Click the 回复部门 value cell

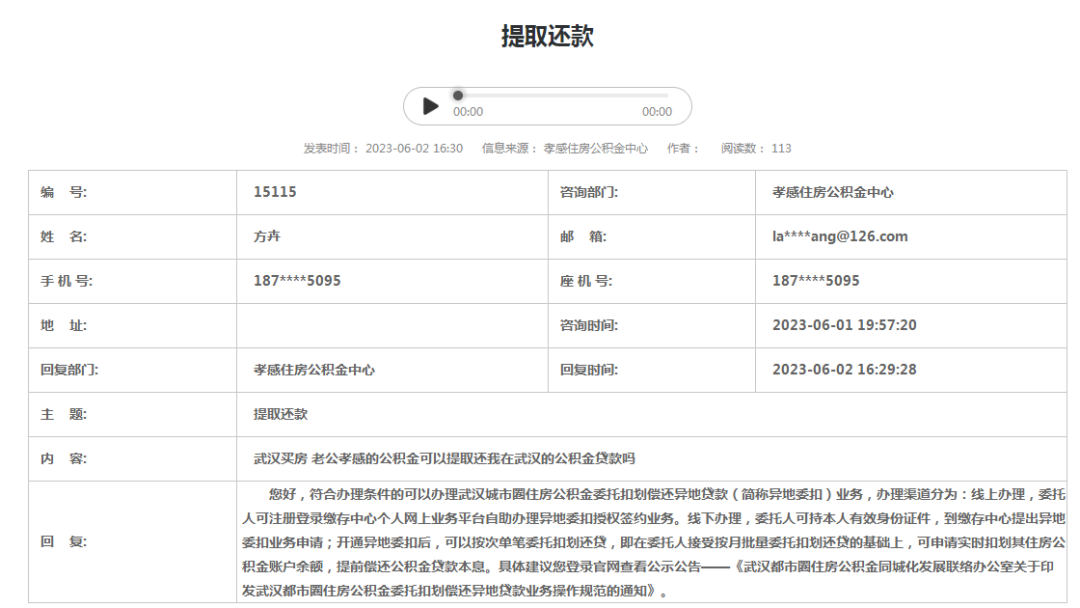(x=314, y=369)
